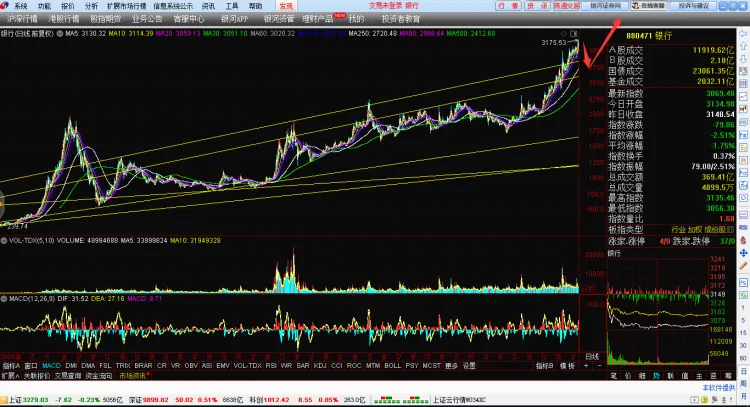Click the 资讯 button in title bar
The width and height of the screenshot is (750, 407).
click(537, 6)
